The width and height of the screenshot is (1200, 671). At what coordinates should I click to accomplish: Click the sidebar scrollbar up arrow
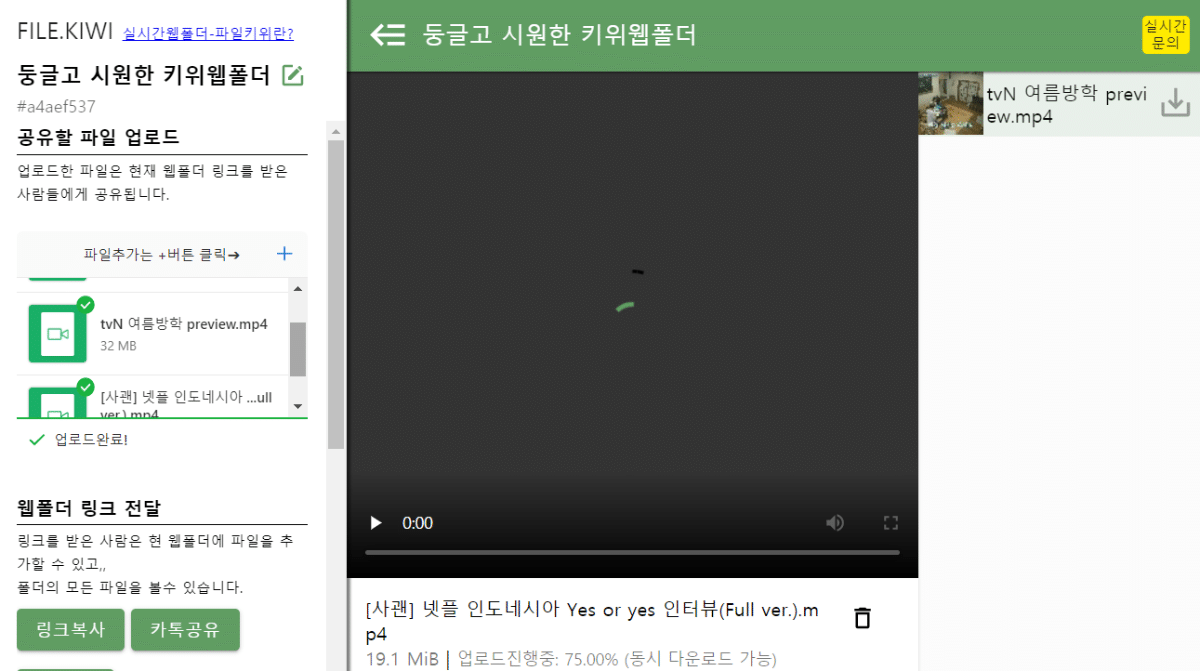(336, 130)
